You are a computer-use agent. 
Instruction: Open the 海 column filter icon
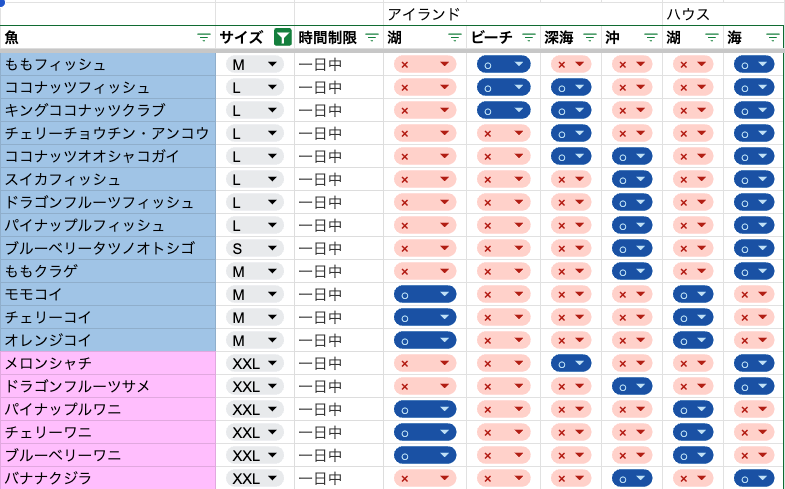[x=772, y=38]
